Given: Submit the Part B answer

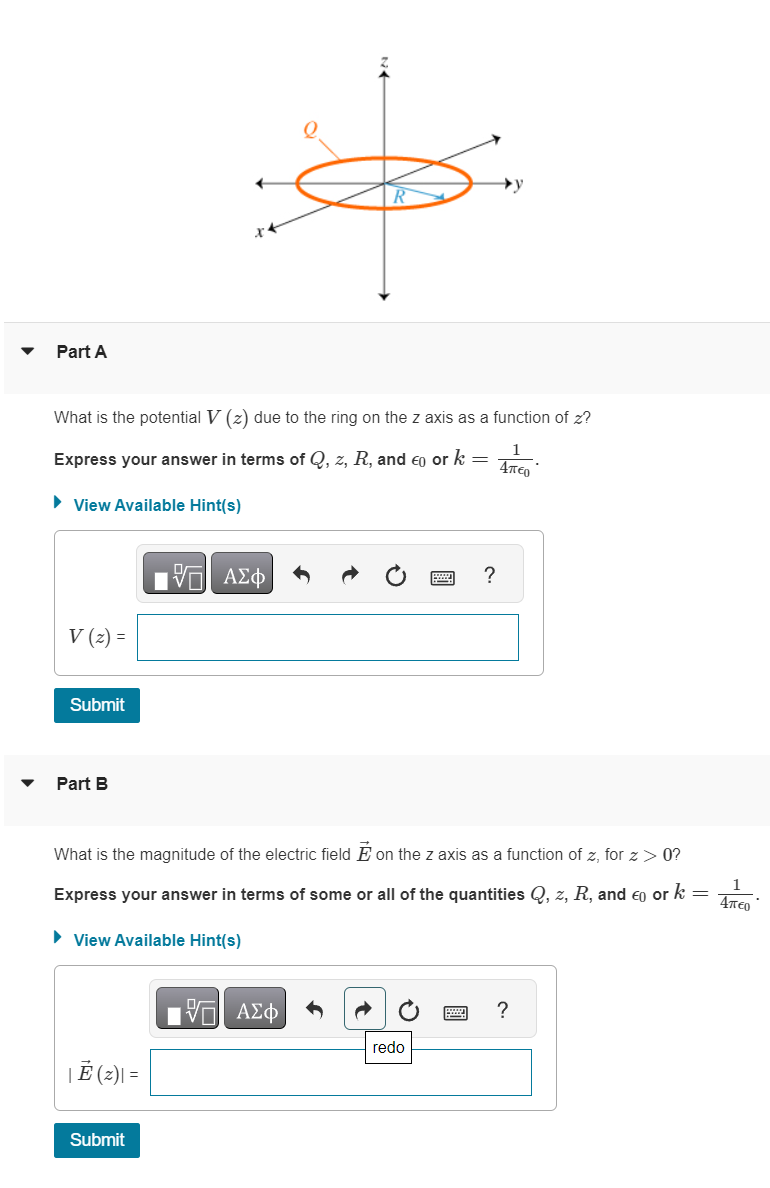Looking at the screenshot, I should [x=96, y=1140].
